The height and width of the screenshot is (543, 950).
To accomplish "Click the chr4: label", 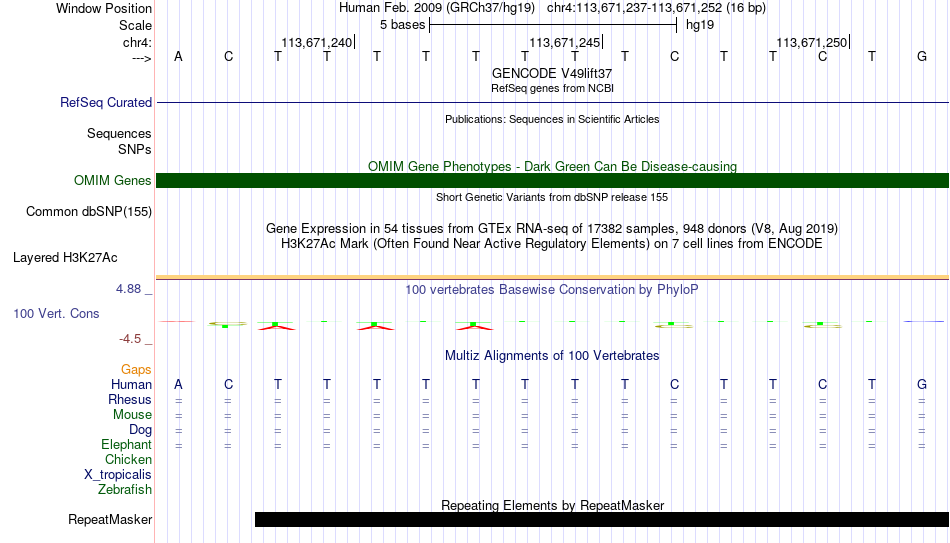I will click(138, 42).
